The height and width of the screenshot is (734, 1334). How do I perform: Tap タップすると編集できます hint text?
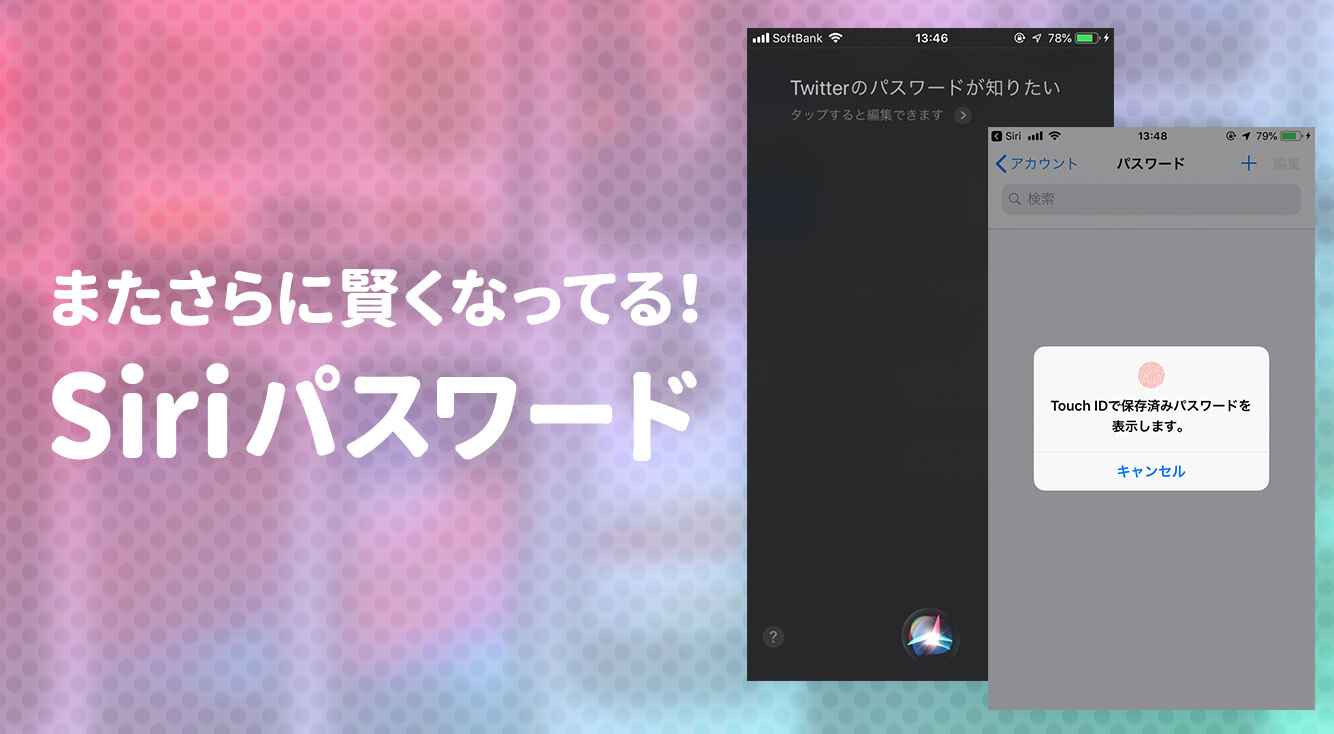[x=867, y=115]
